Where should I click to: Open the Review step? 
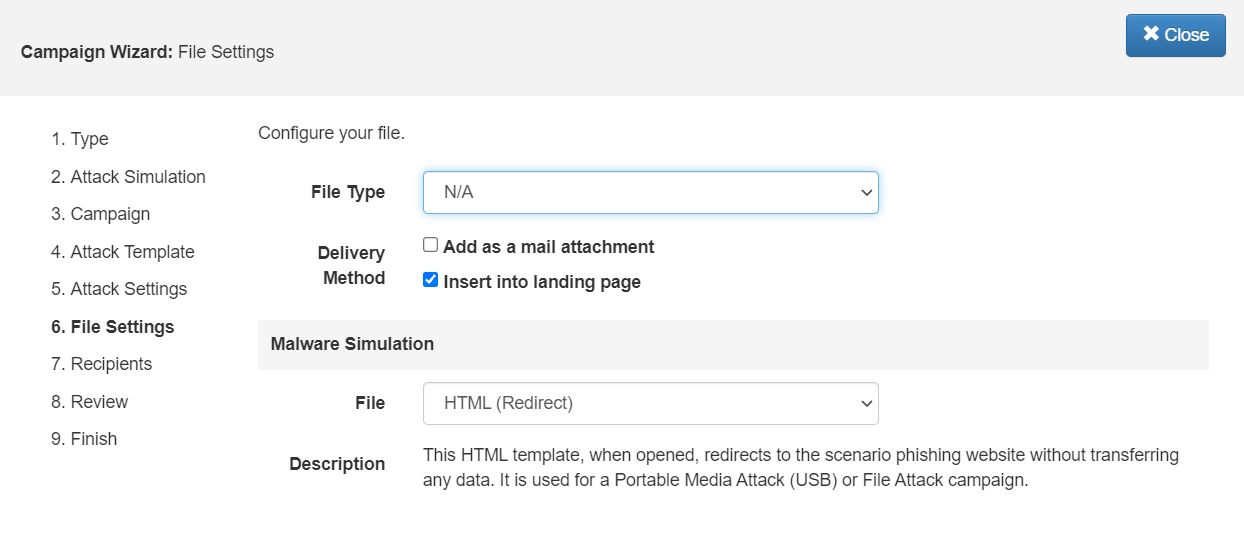click(89, 402)
